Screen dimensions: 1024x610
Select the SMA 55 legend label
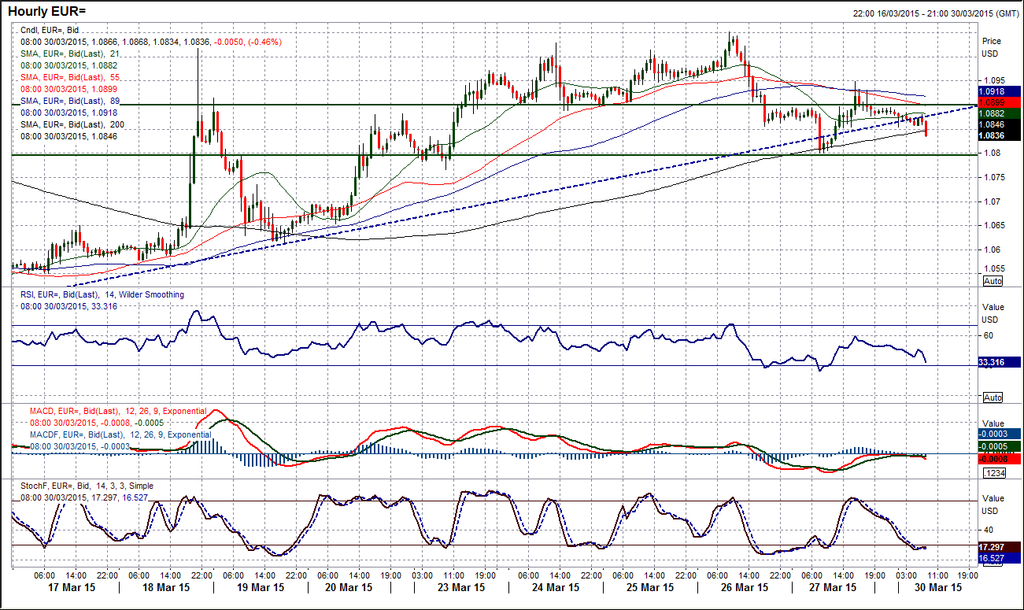70,77
